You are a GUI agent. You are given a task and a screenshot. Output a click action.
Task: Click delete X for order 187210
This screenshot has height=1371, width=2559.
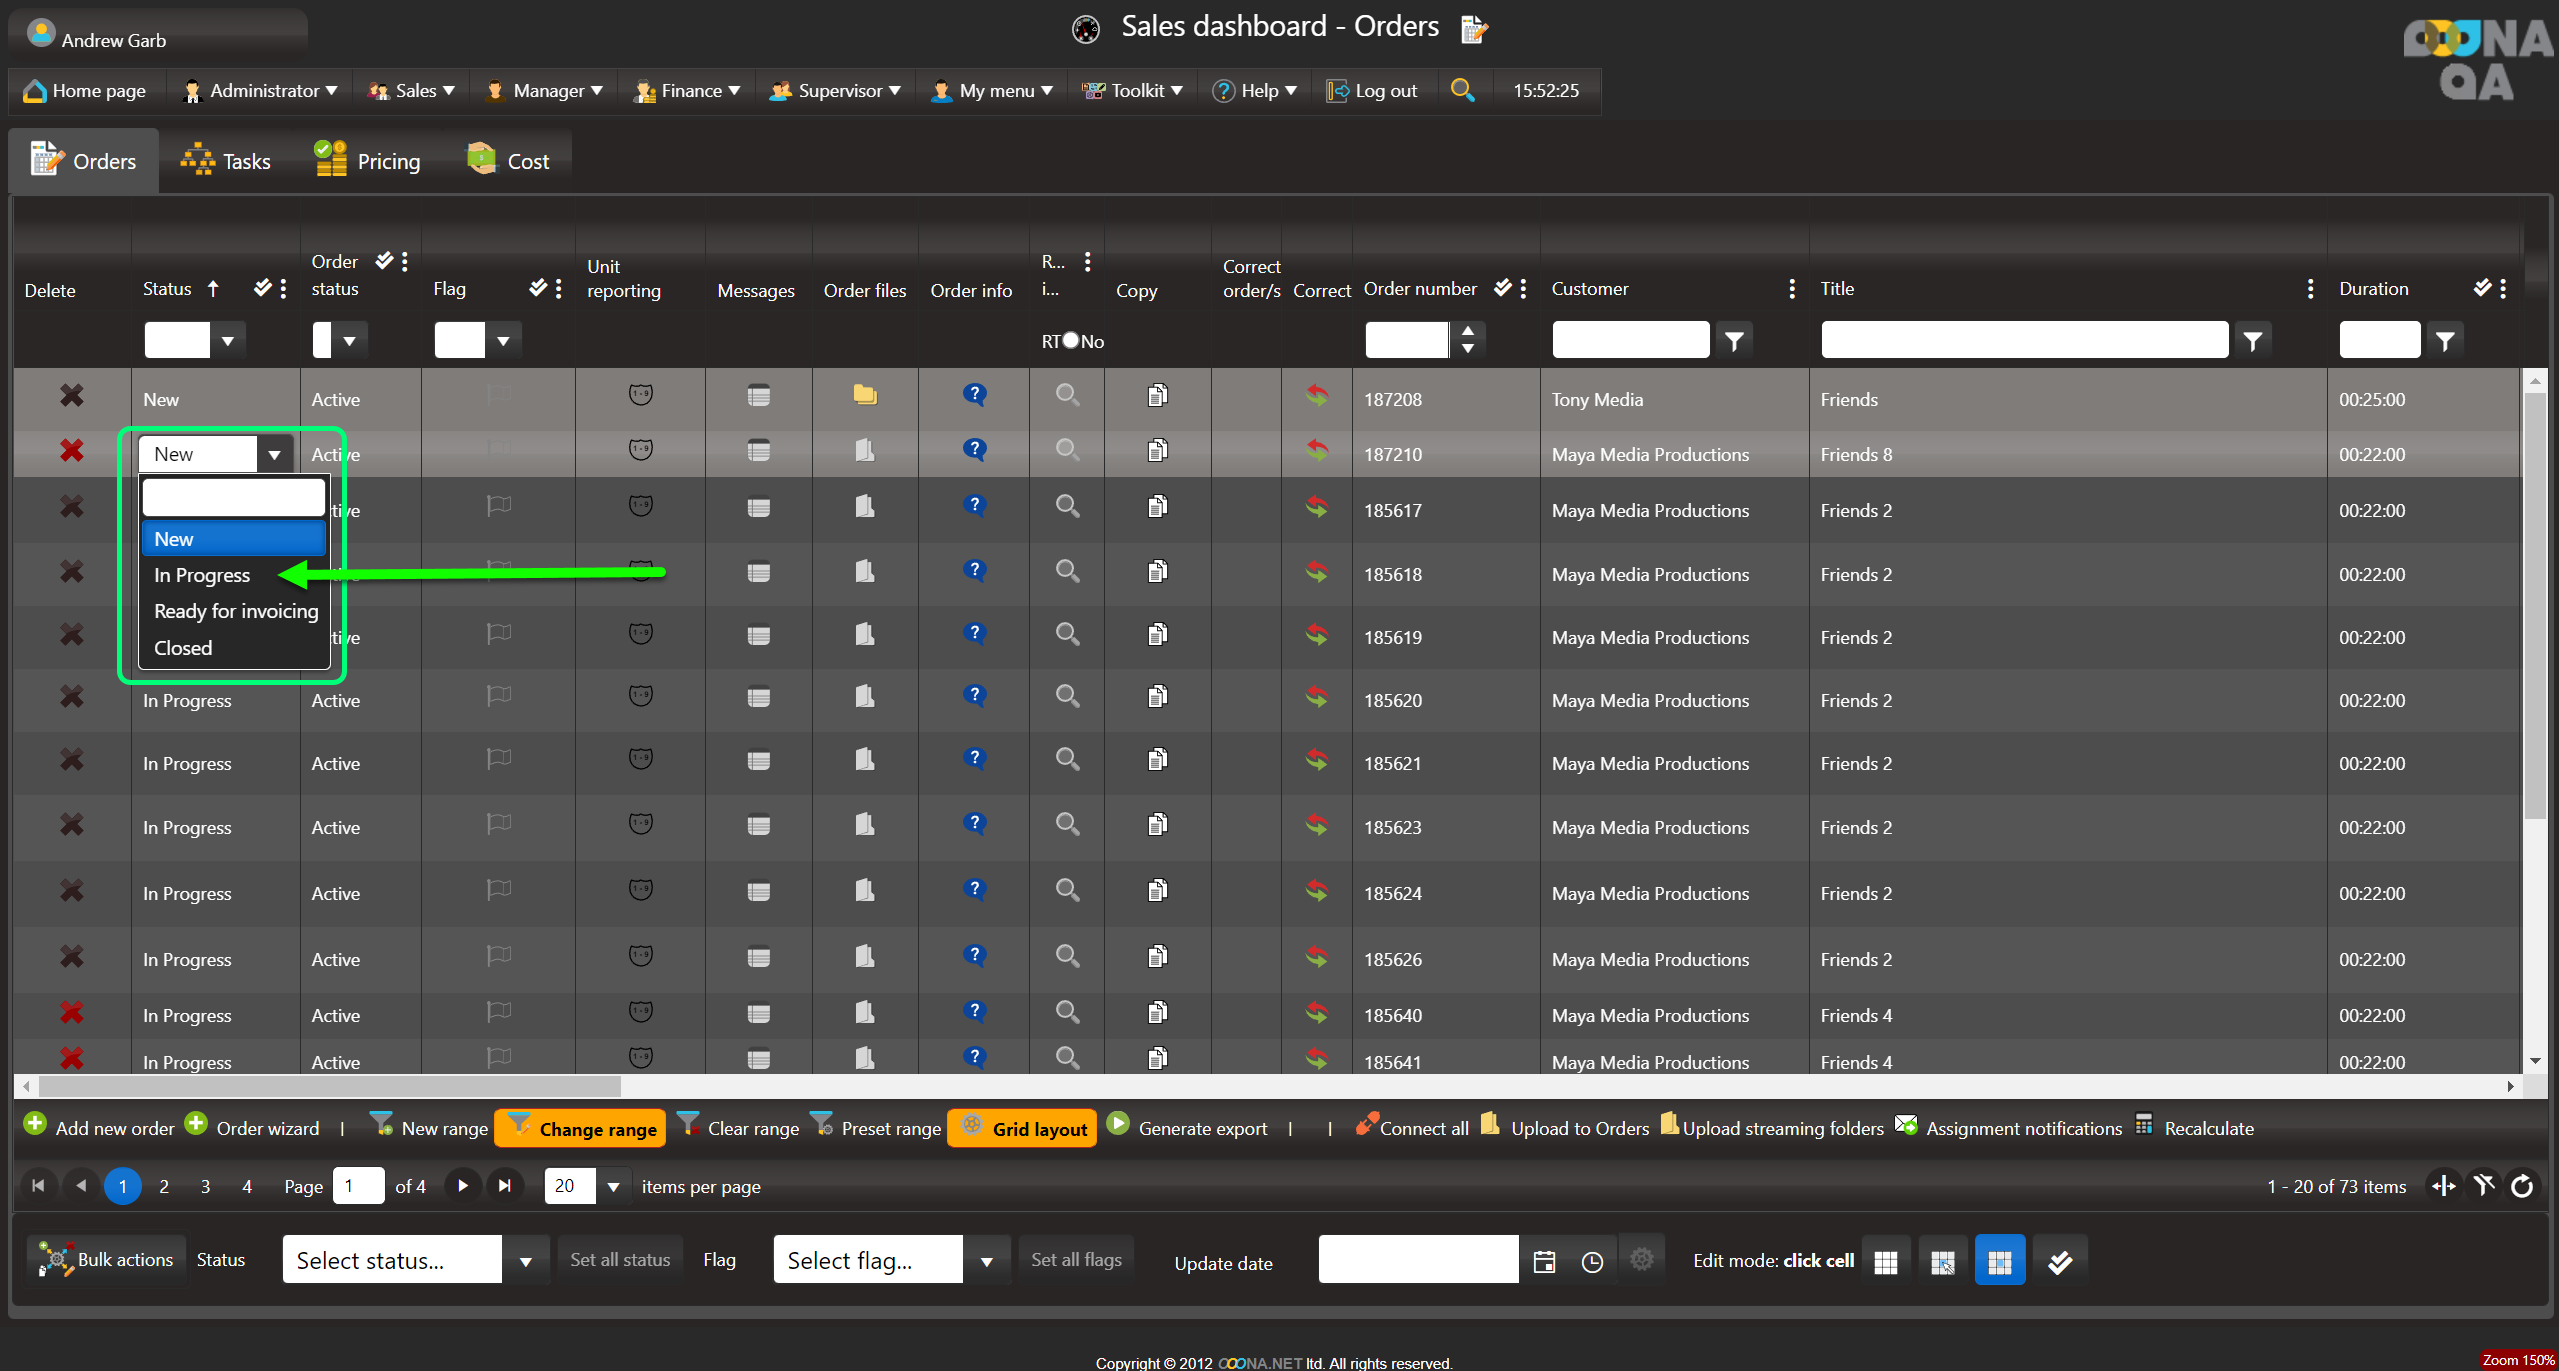click(x=71, y=451)
